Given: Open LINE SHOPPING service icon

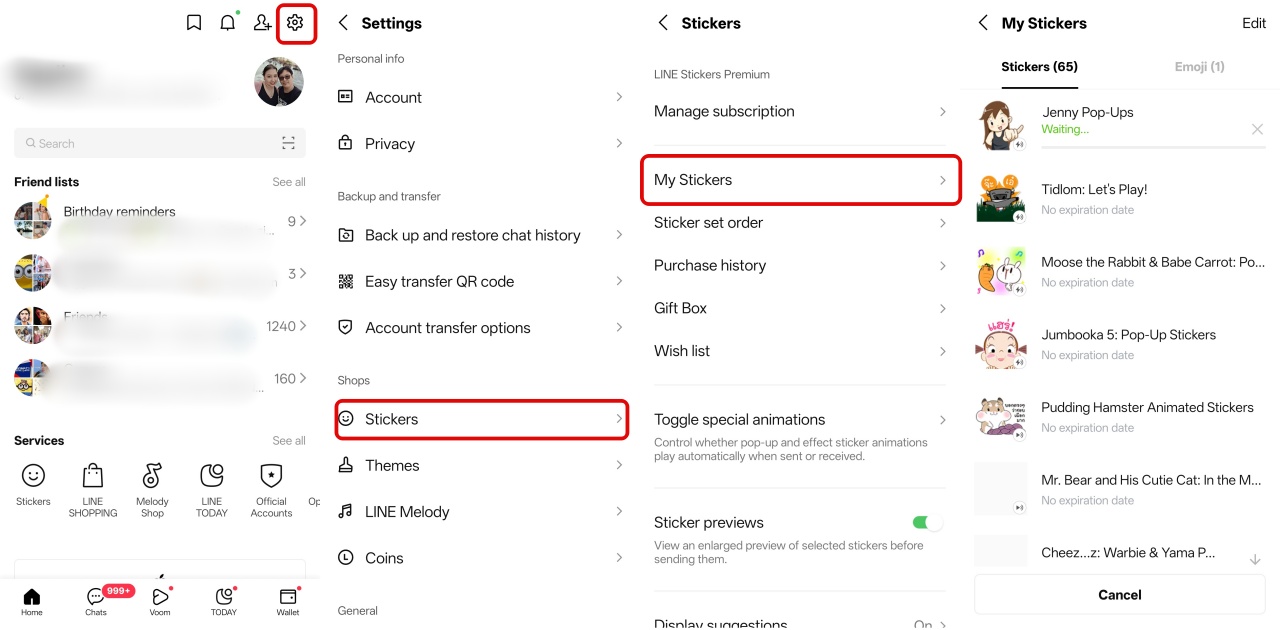Looking at the screenshot, I should [92, 490].
